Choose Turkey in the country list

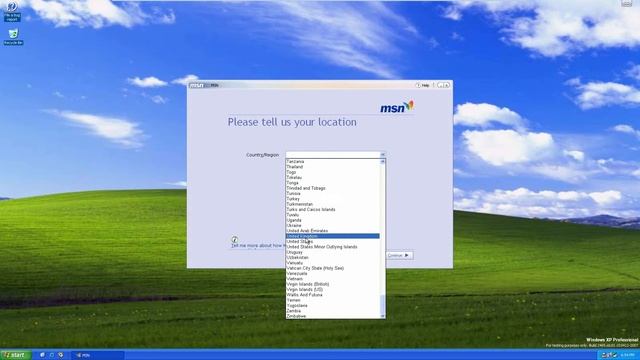pyautogui.click(x=333, y=199)
